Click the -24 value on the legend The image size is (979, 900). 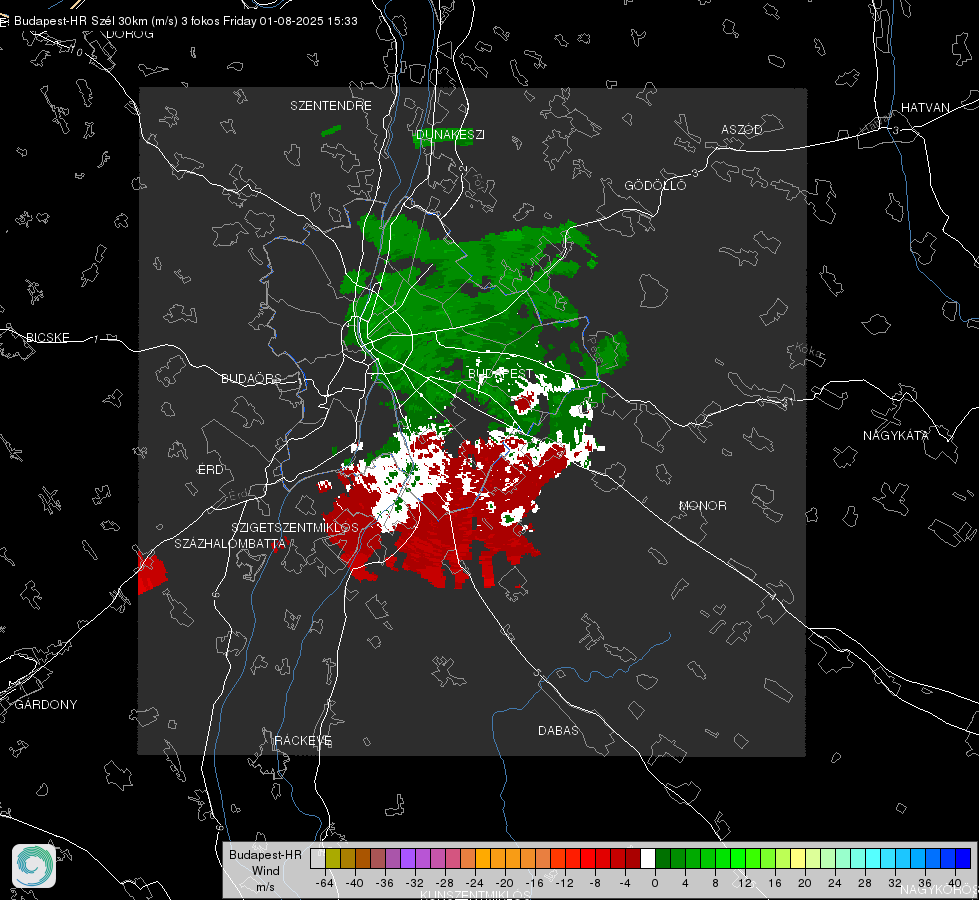click(475, 883)
